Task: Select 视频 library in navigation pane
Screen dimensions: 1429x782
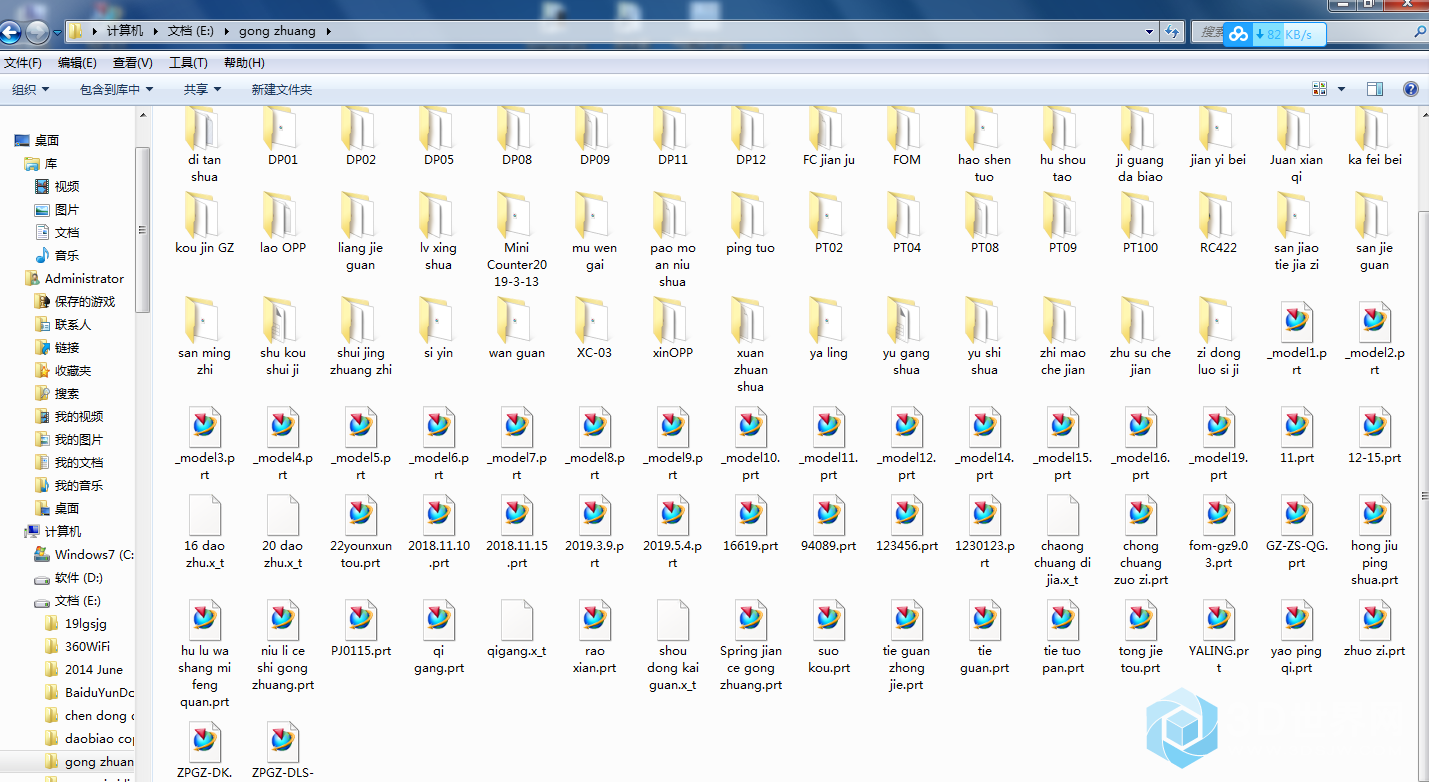Action: pos(67,186)
